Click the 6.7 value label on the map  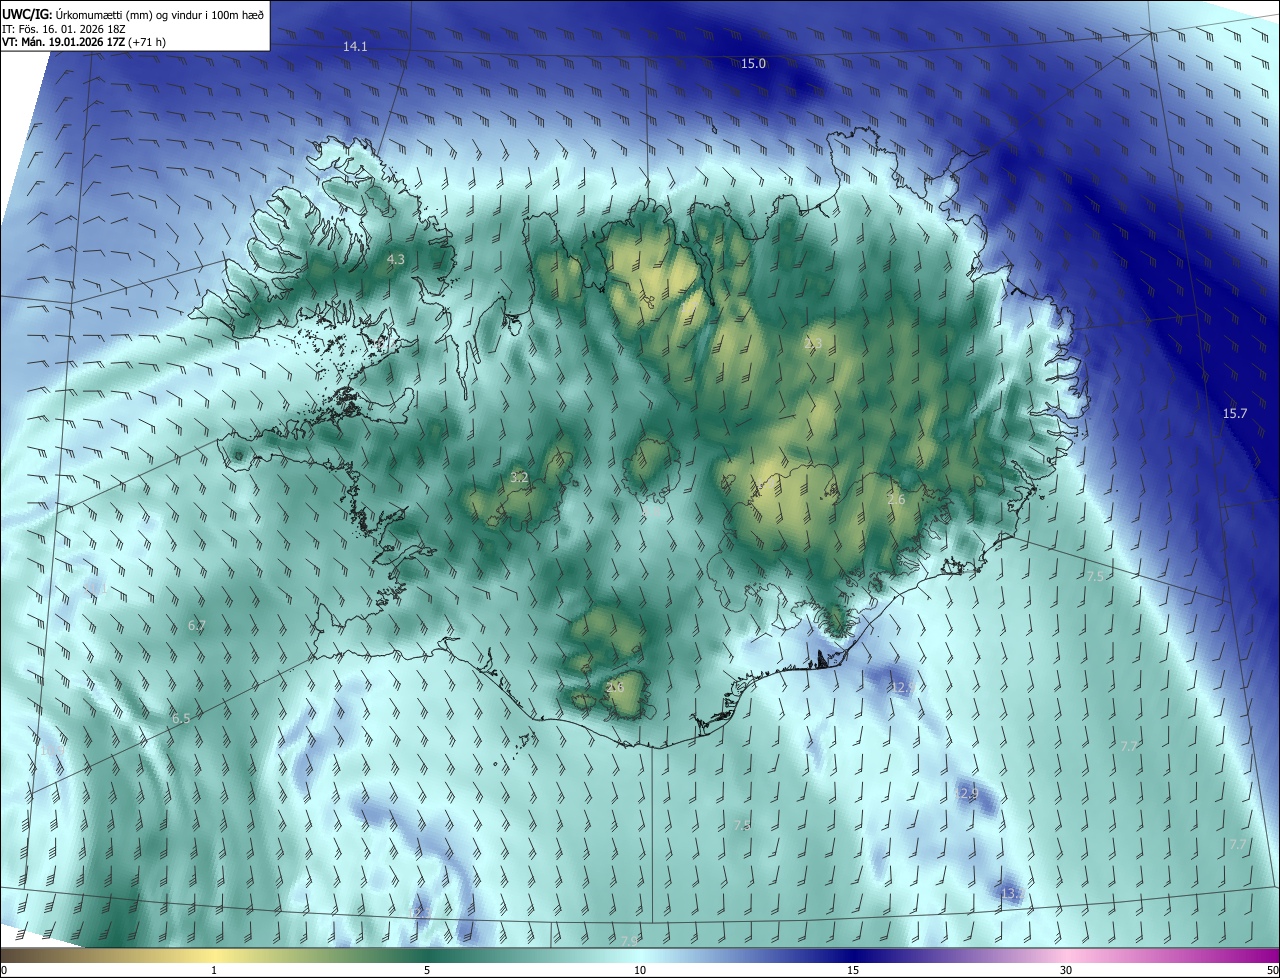point(196,625)
